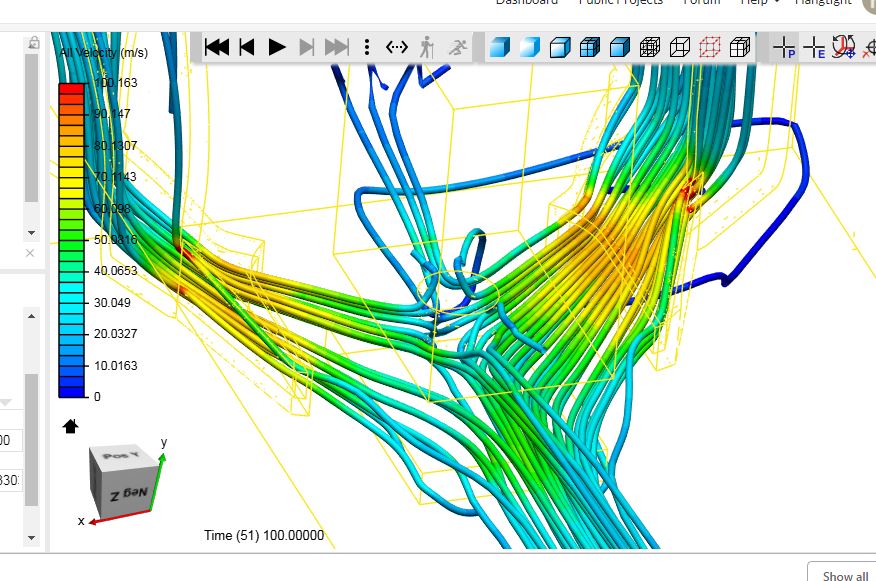Click the left panel input field showing 830
Image resolution: width=876 pixels, height=581 pixels.
click(11, 480)
